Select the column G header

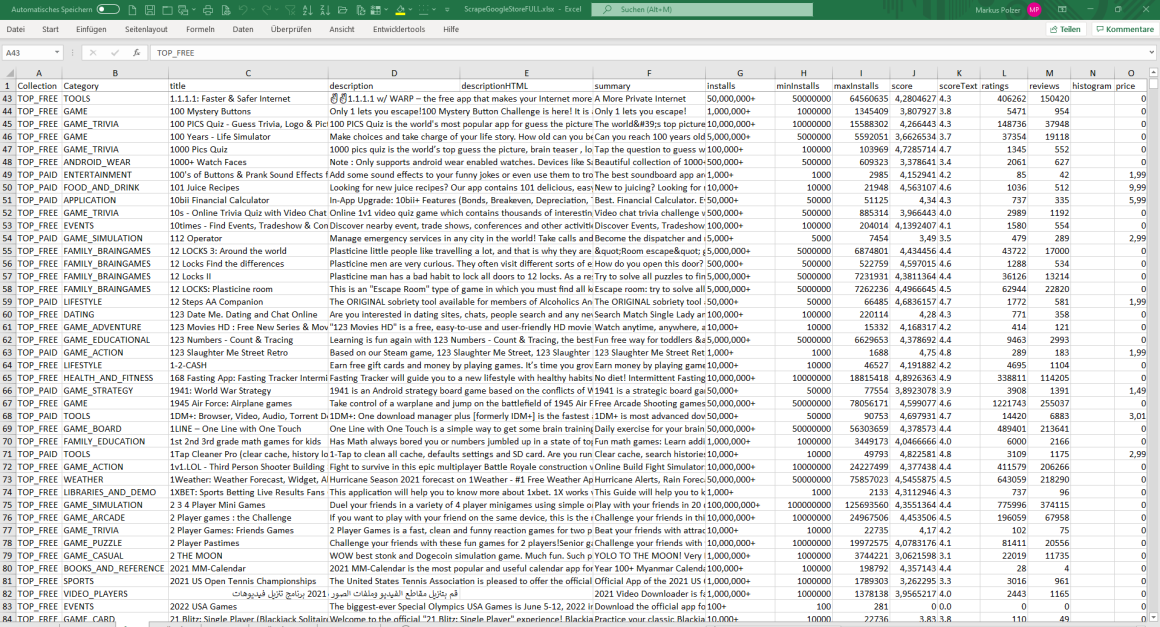click(x=739, y=73)
